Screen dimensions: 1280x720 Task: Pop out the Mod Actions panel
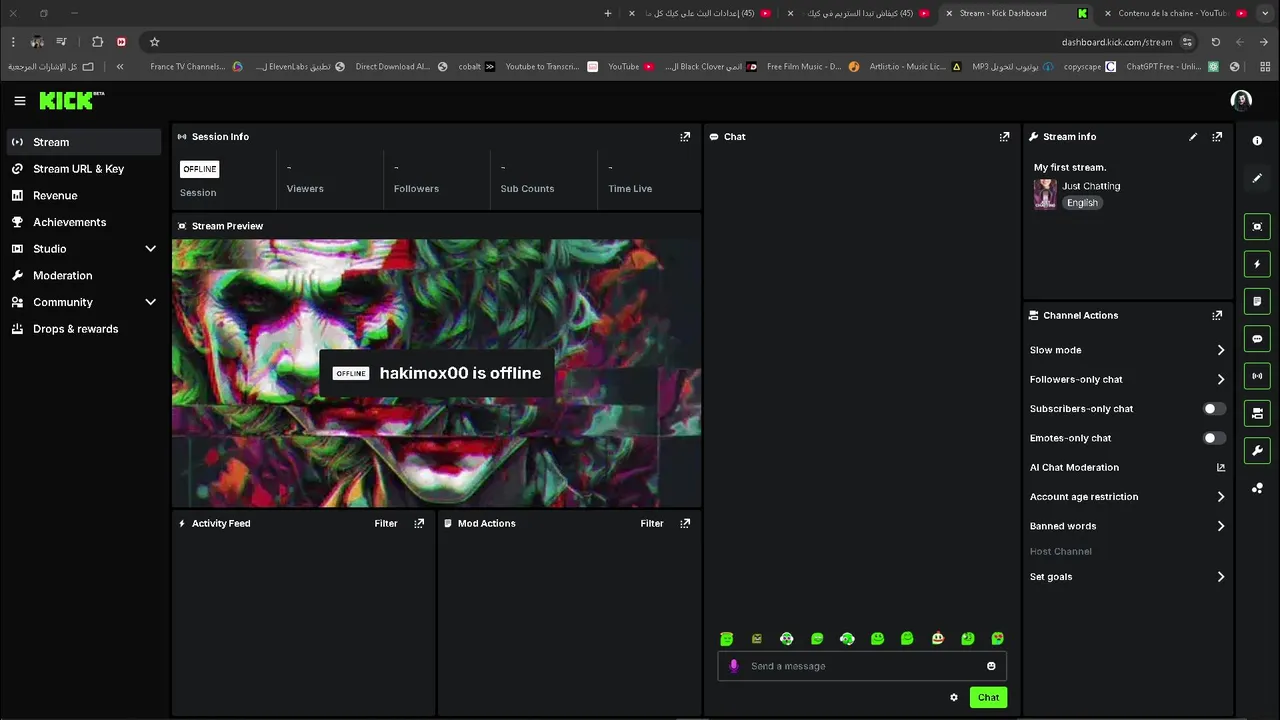tap(685, 523)
